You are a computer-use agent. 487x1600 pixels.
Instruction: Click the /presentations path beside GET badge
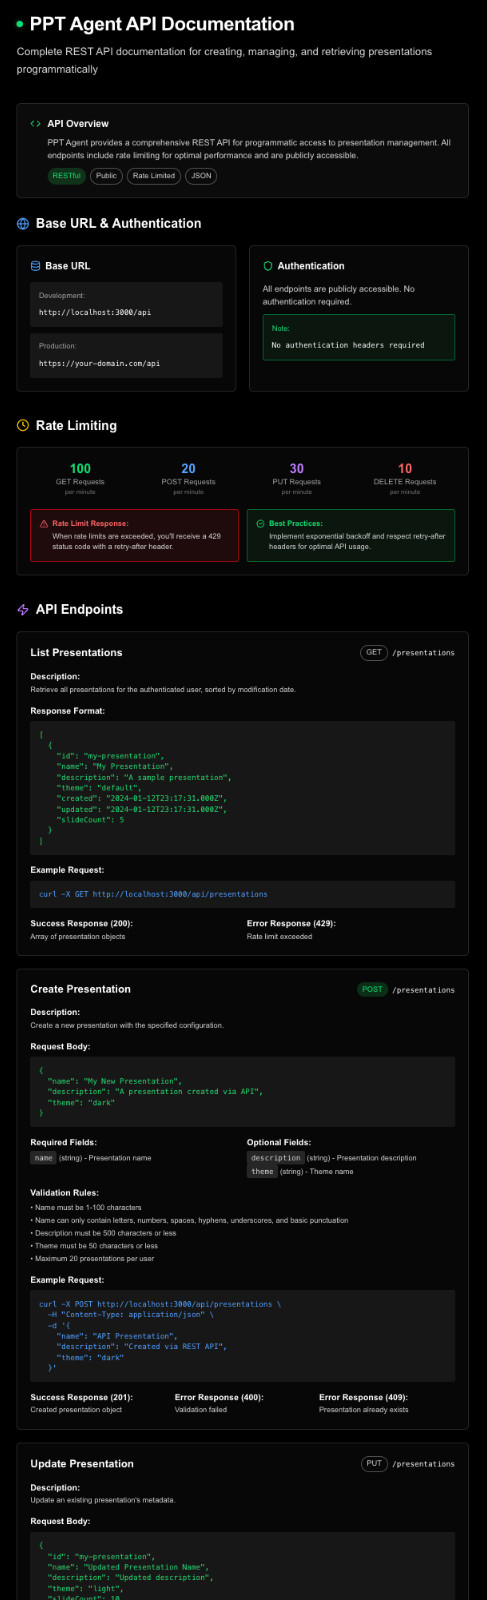[x=423, y=653]
